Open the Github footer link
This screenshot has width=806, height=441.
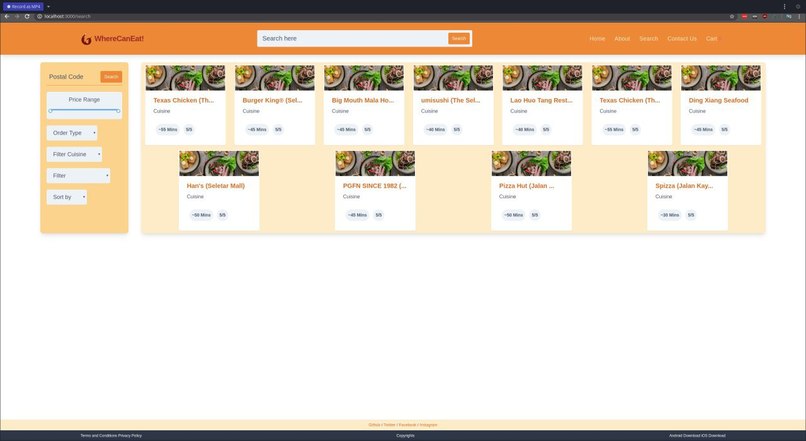pos(374,425)
